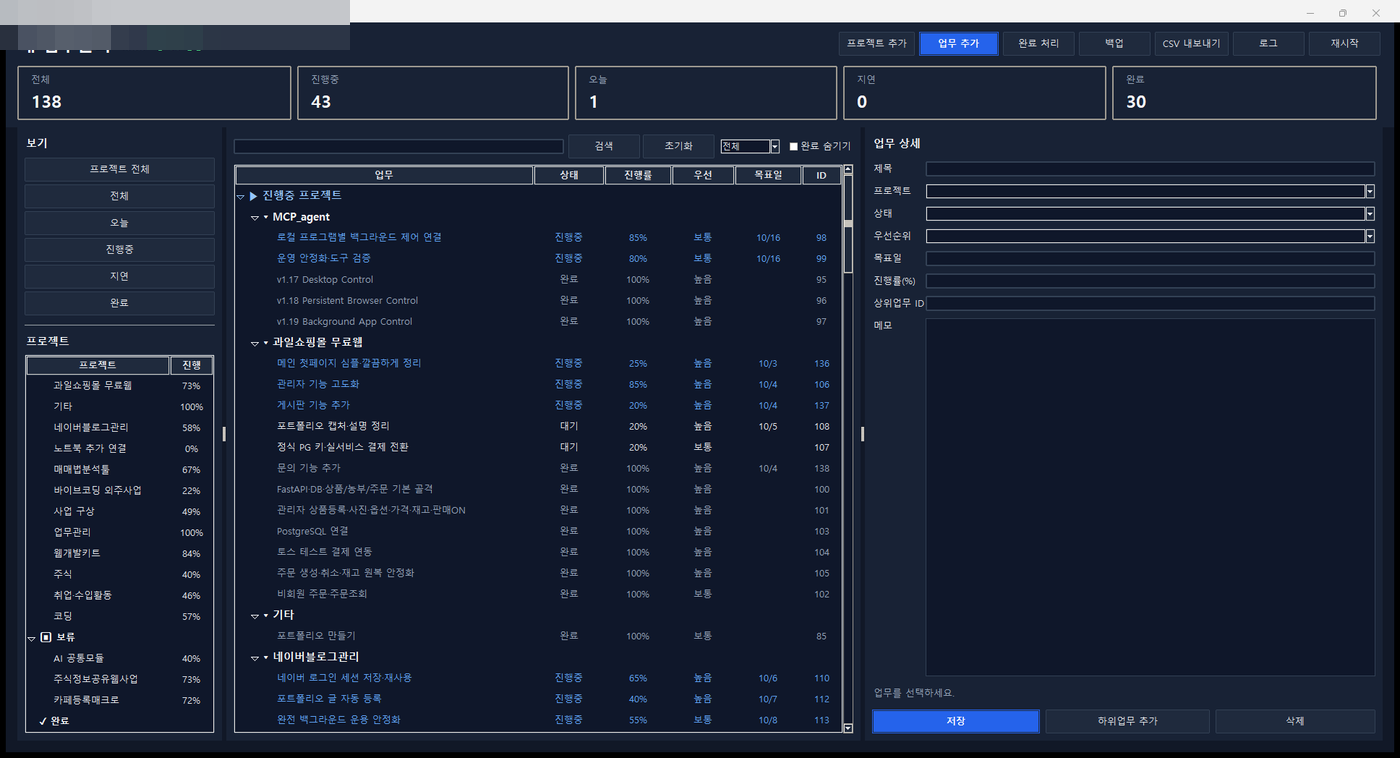Click the search text field
This screenshot has width=1400, height=758.
pos(399,146)
